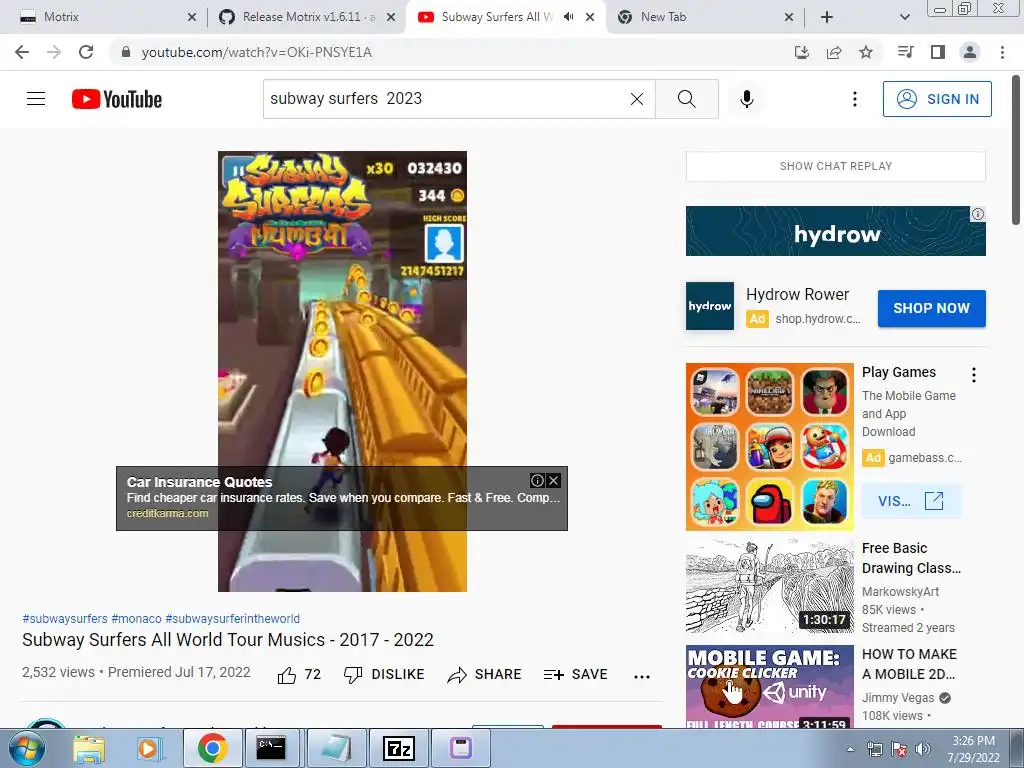Click the SHOP NOW button
This screenshot has height=768, width=1024.
click(931, 308)
